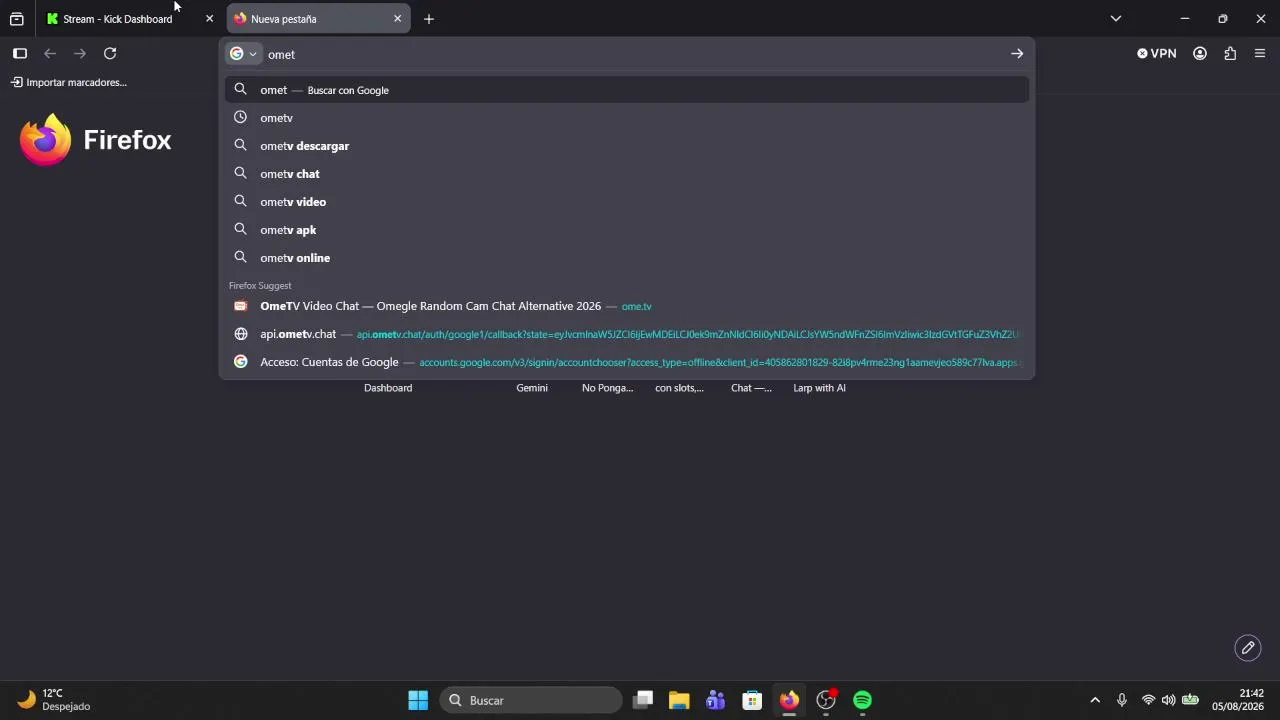Open the taskbar app icon with the red notification dot
1280x720 pixels.
(x=826, y=700)
